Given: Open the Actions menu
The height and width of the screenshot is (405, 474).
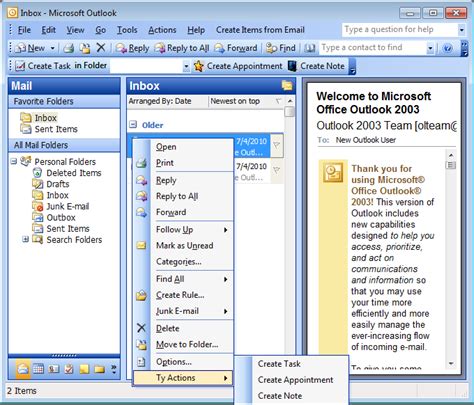Looking at the screenshot, I should pyautogui.click(x=162, y=30).
